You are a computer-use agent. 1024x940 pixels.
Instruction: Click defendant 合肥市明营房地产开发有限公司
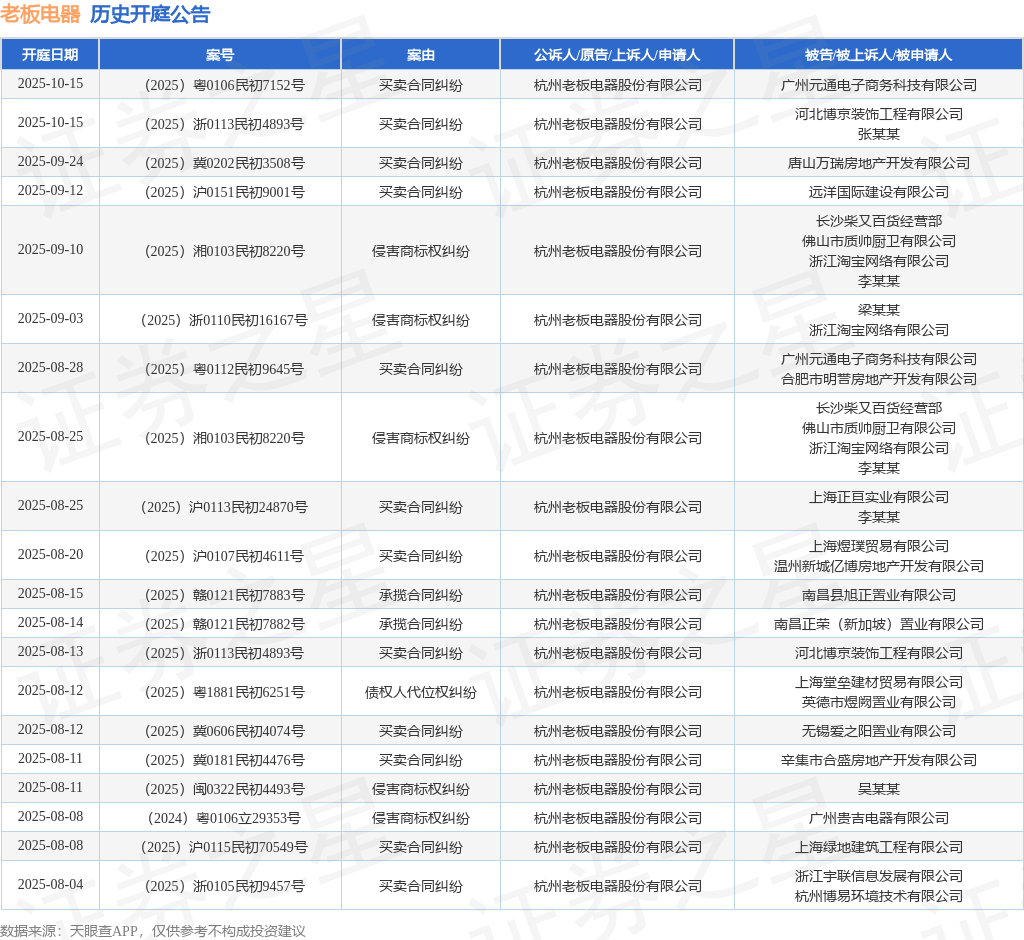(x=878, y=379)
